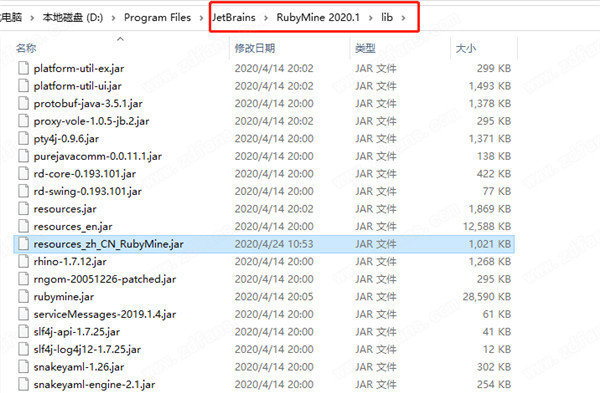The height and width of the screenshot is (393, 600).
Task: Click the file icon beside rhino-1.7.12.jar
Action: point(23,261)
